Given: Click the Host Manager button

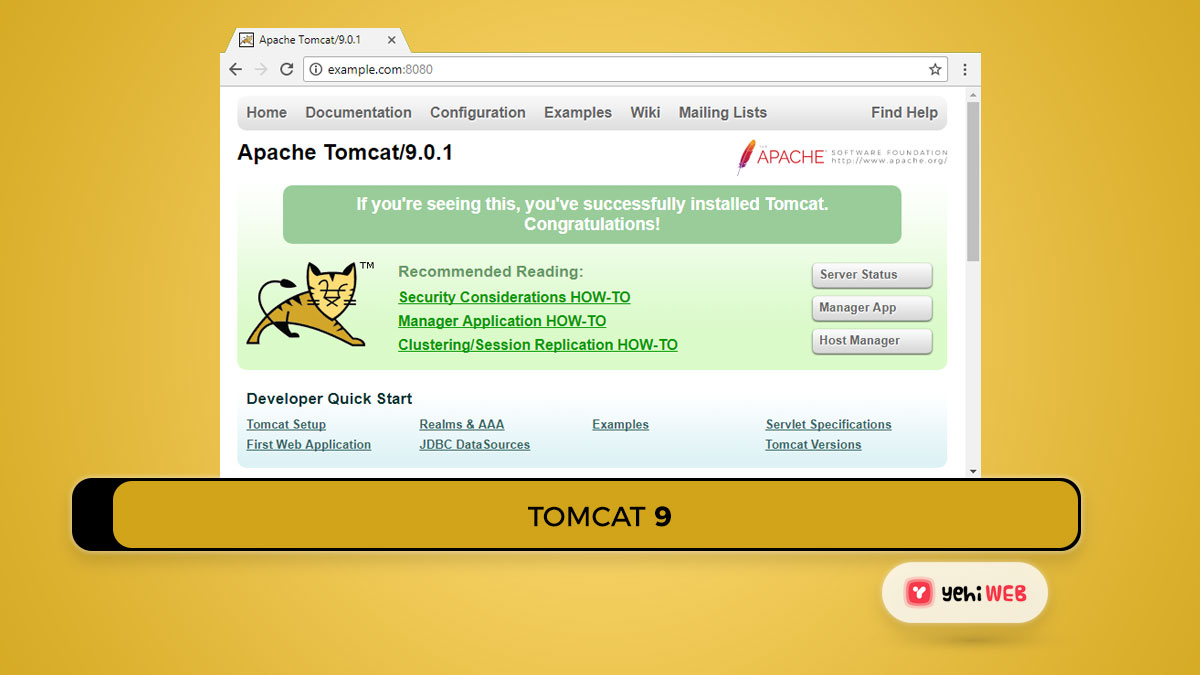Looking at the screenshot, I should coord(871,341).
